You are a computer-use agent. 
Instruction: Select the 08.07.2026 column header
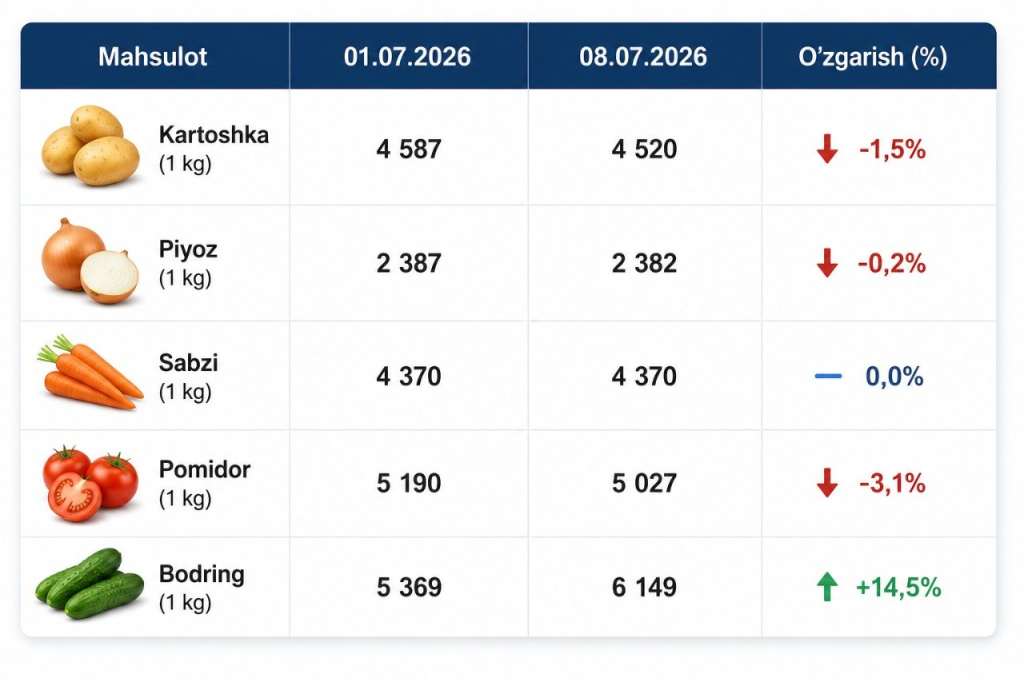coord(644,56)
